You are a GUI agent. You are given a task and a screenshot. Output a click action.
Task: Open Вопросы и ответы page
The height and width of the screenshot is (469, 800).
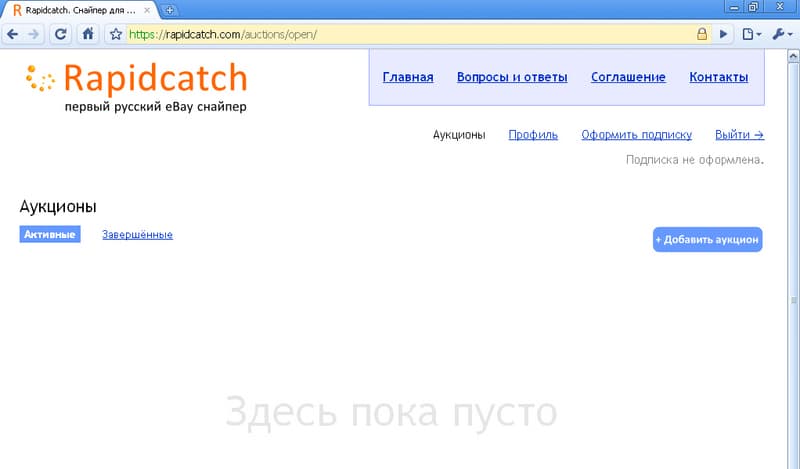(x=512, y=77)
